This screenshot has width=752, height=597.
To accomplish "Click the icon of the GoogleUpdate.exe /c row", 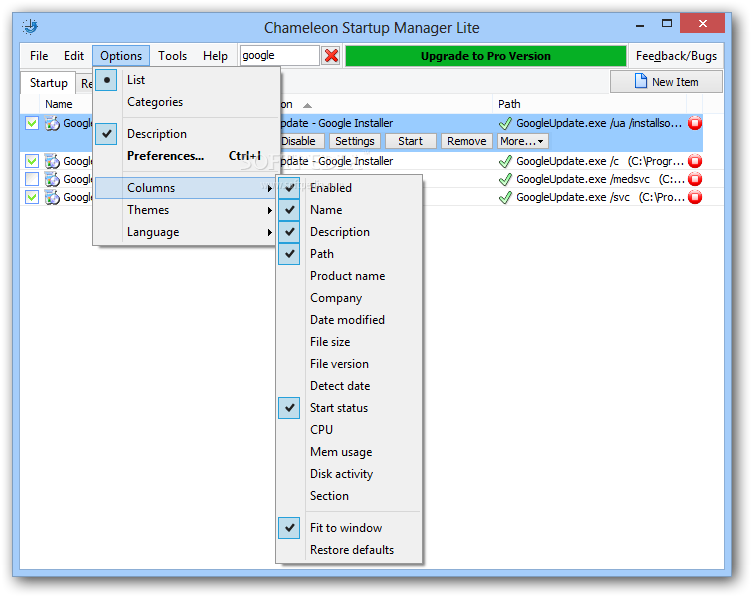I will tap(52, 161).
